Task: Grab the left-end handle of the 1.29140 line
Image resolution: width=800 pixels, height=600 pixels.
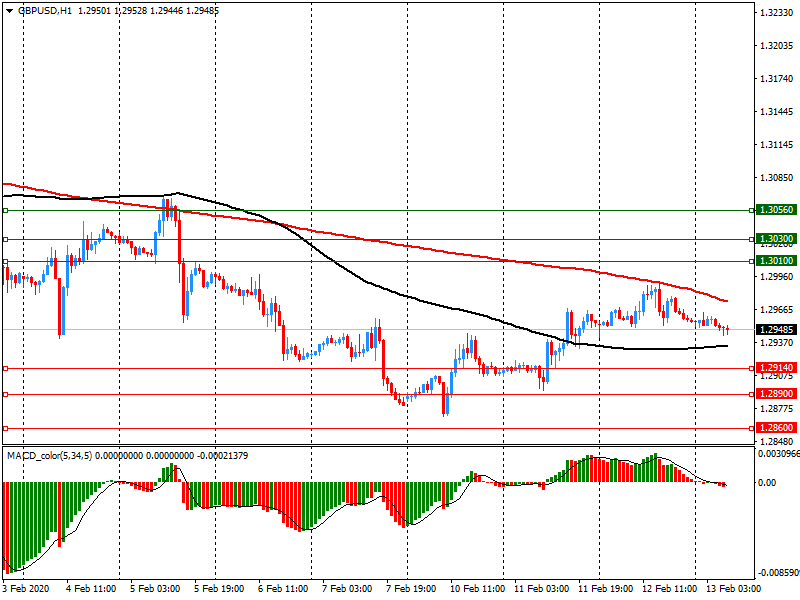Action: (x=6, y=368)
